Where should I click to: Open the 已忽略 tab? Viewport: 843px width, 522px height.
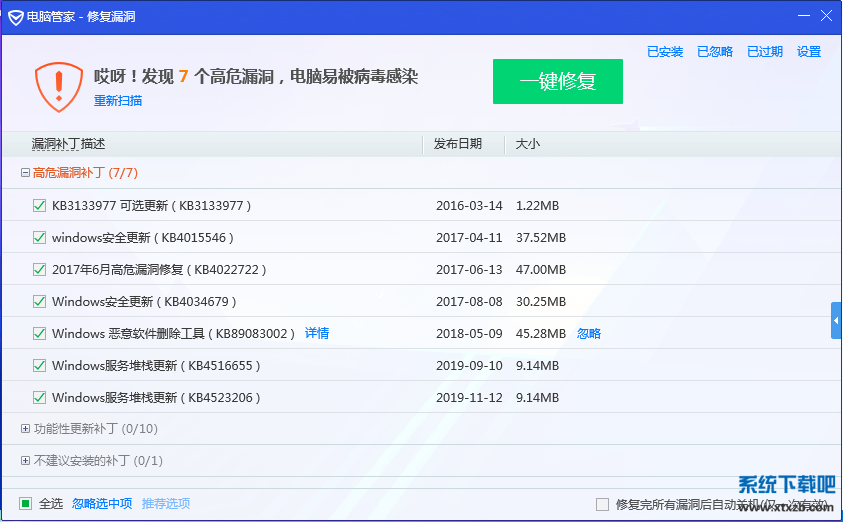715,52
